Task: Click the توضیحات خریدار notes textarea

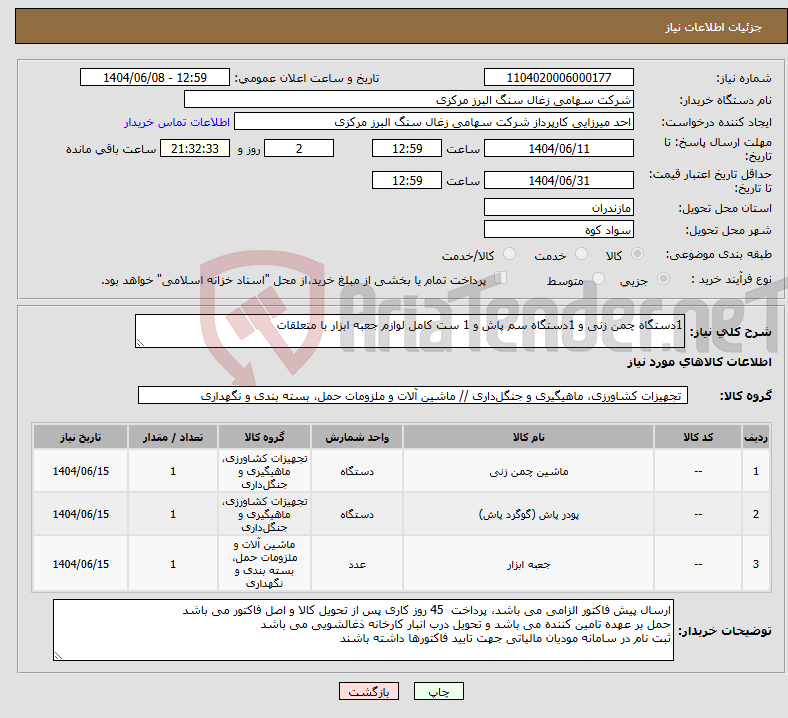Action: (363, 630)
